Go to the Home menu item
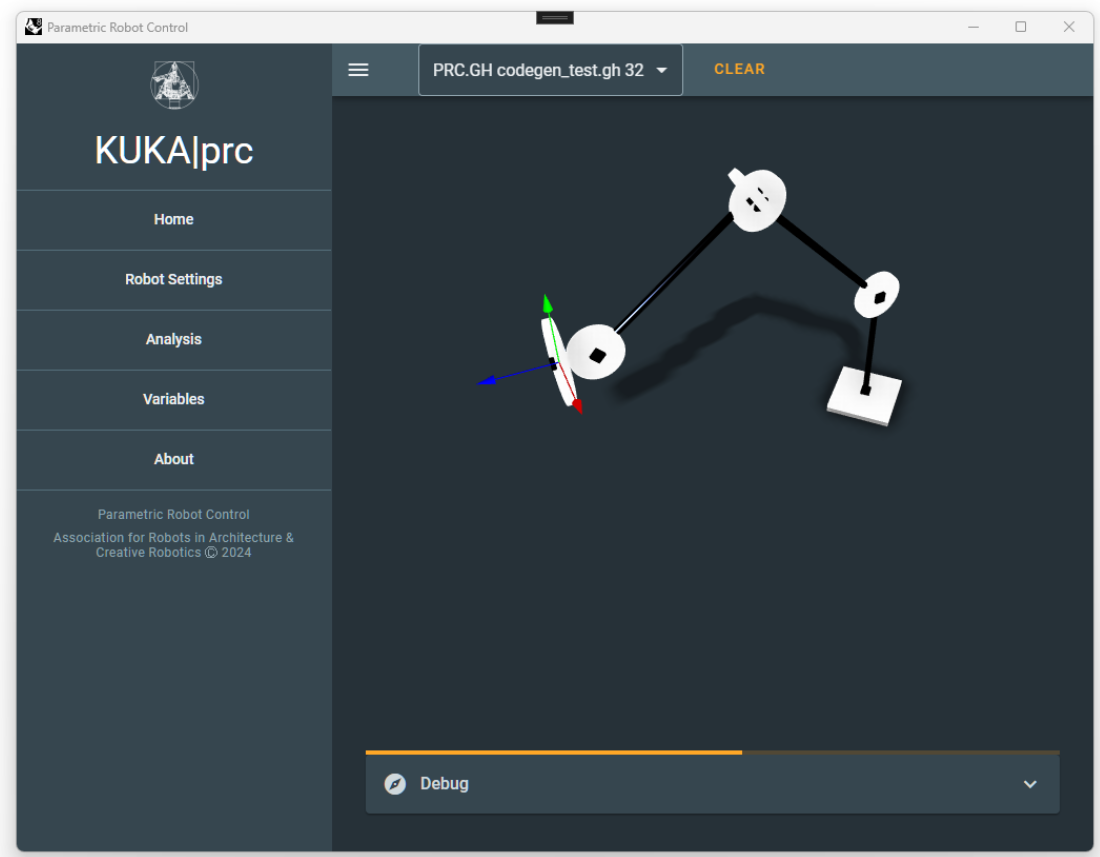 (x=174, y=220)
